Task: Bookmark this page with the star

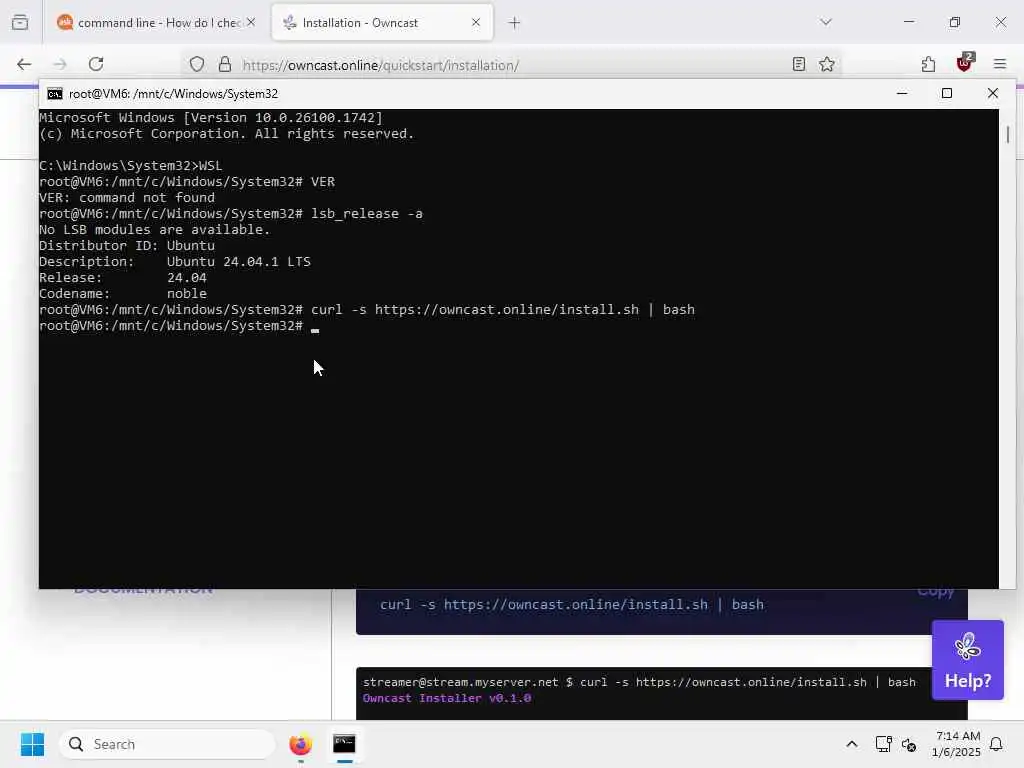Action: [827, 64]
